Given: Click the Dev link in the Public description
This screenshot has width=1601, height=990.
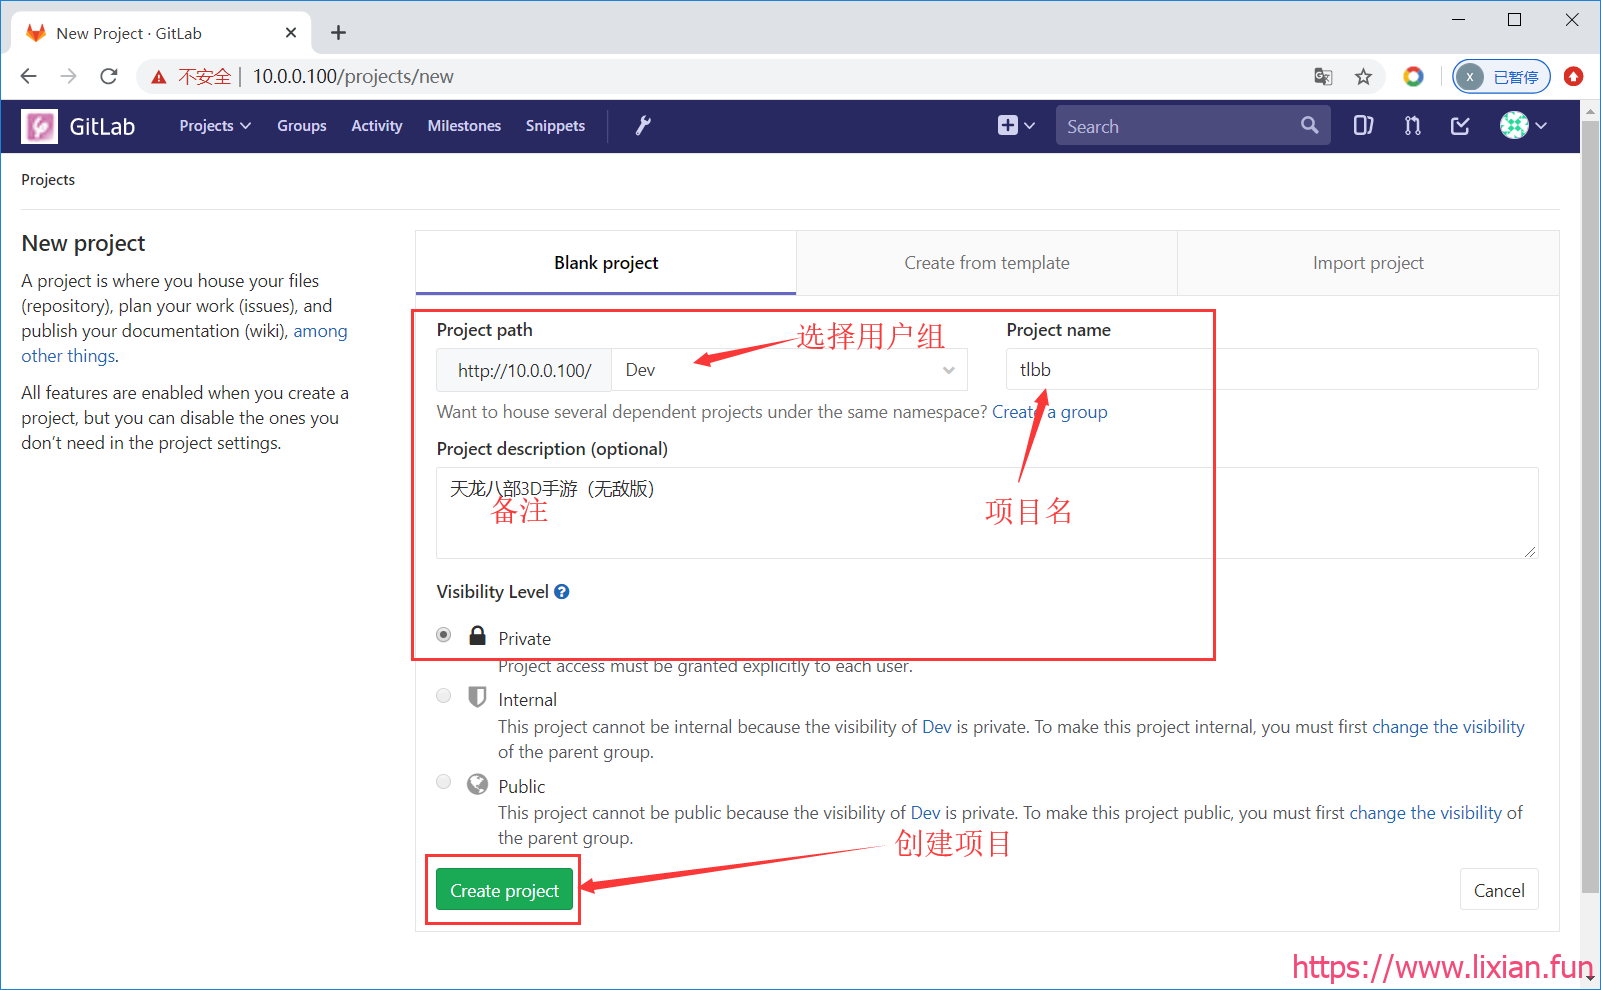Looking at the screenshot, I should click(x=925, y=813).
